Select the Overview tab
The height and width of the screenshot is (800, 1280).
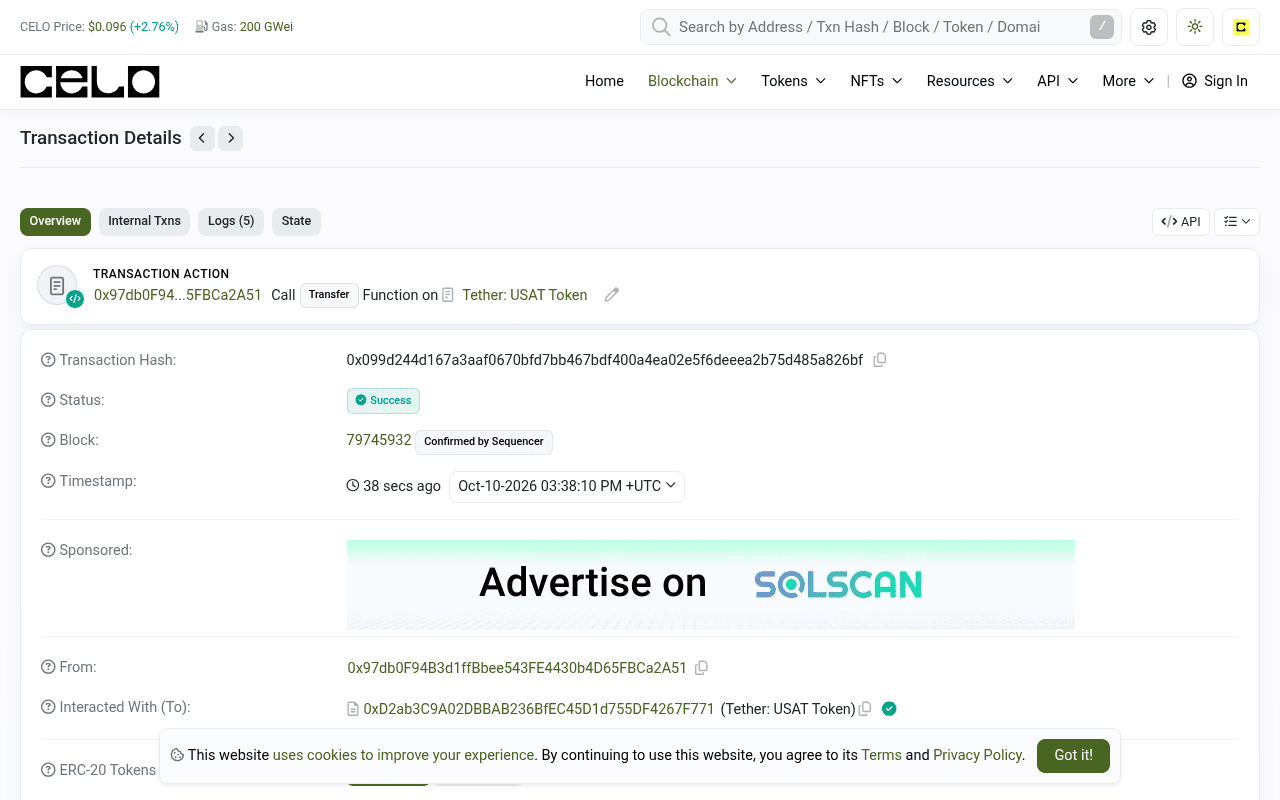(x=55, y=222)
